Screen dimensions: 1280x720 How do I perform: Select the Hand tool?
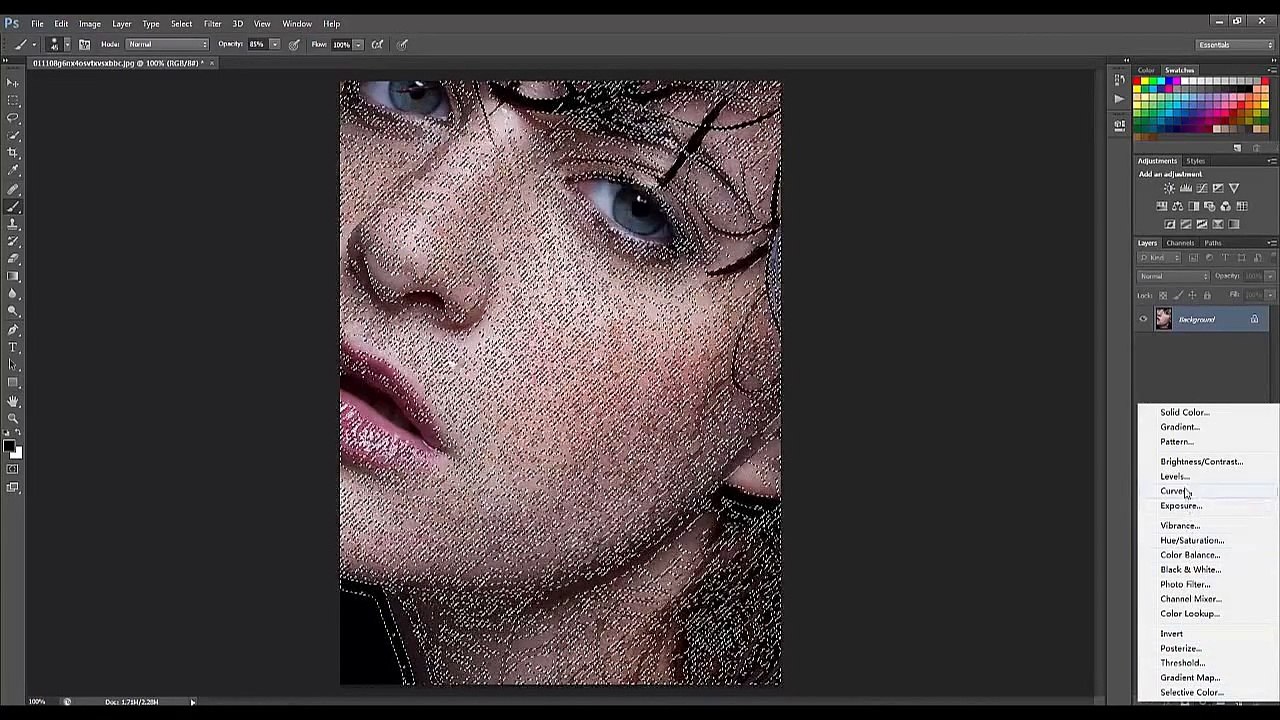pos(13,401)
